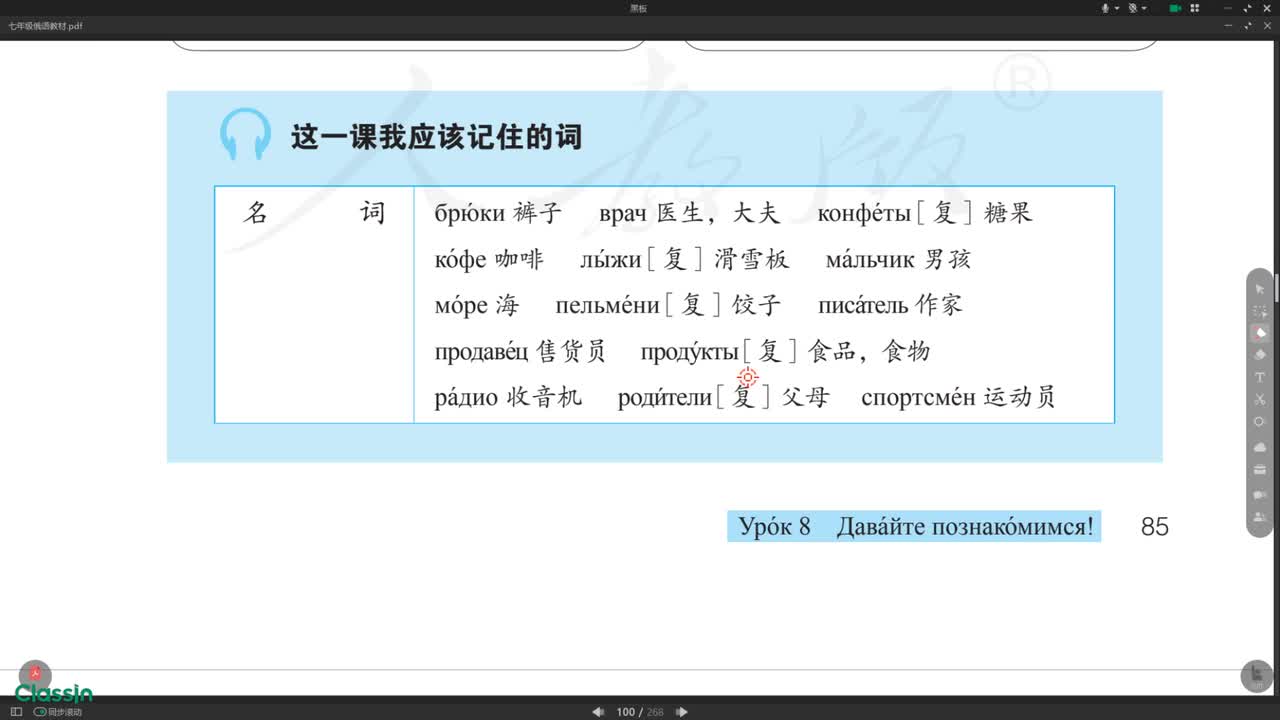Click the total page count 268
The width and height of the screenshot is (1280, 720).
pos(656,712)
